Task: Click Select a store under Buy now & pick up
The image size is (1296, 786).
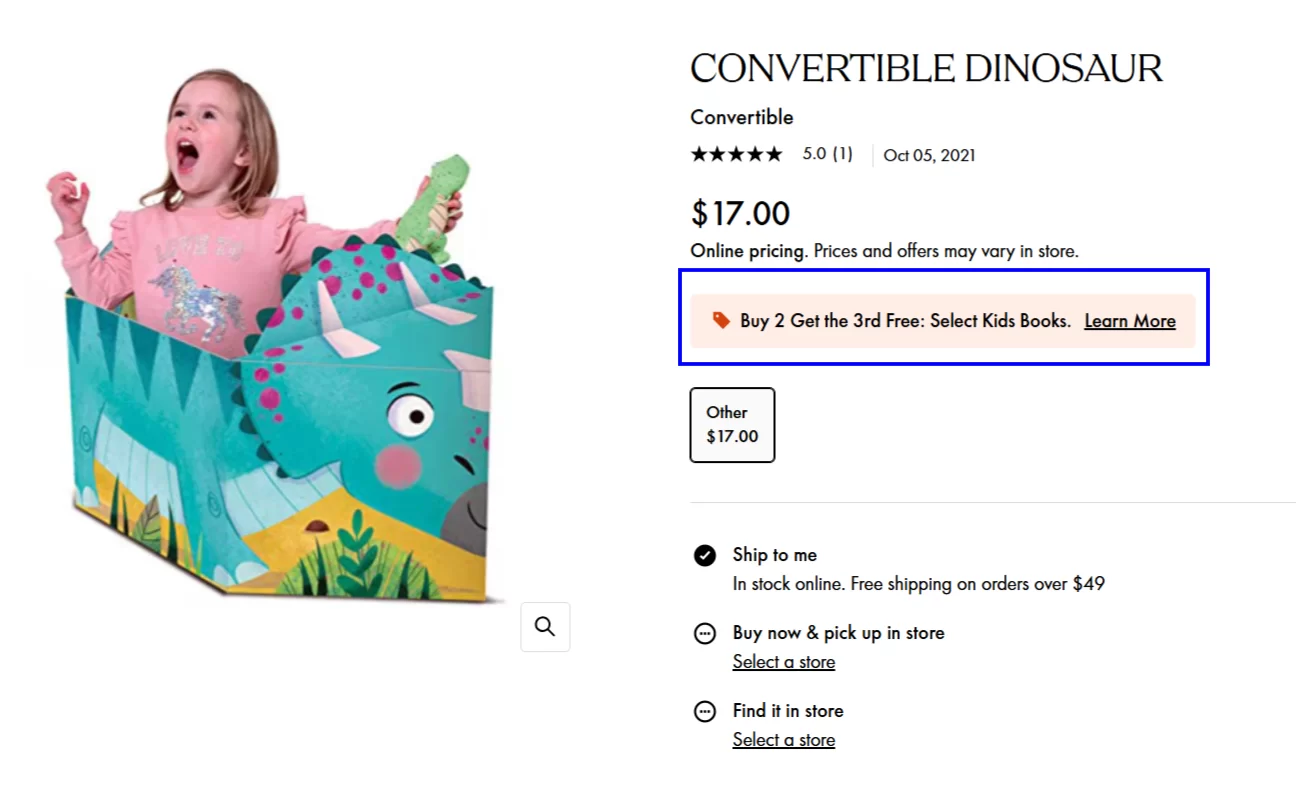Action: click(783, 662)
